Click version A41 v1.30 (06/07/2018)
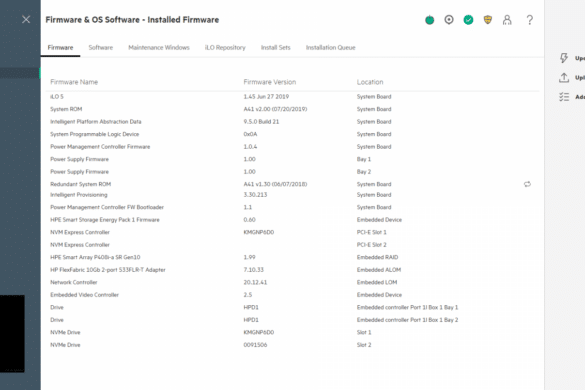 coord(275,184)
